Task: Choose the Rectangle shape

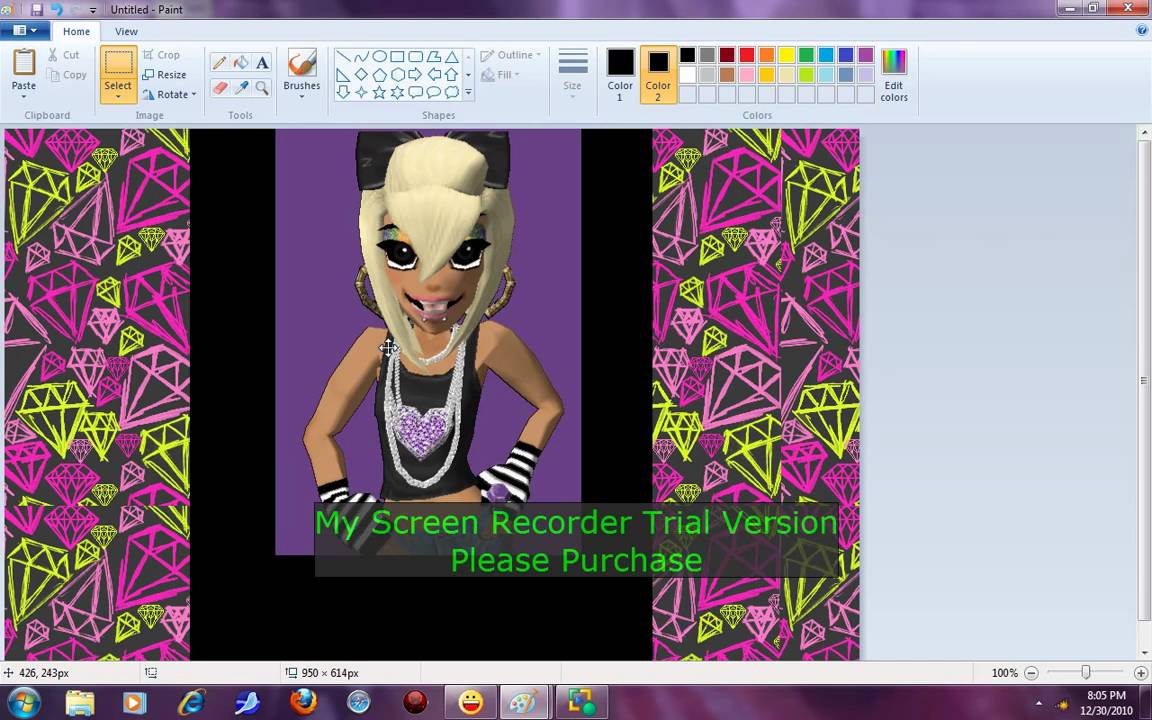Action: coord(397,57)
